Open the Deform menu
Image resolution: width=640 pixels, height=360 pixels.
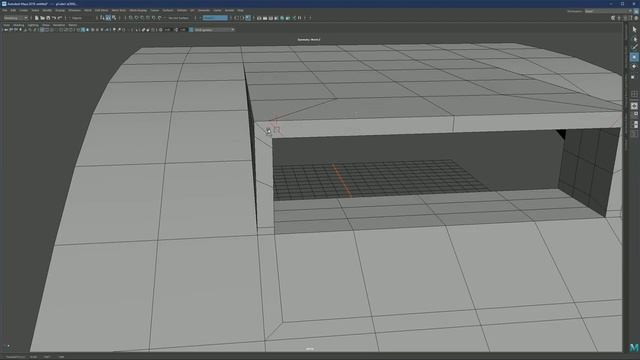182,10
